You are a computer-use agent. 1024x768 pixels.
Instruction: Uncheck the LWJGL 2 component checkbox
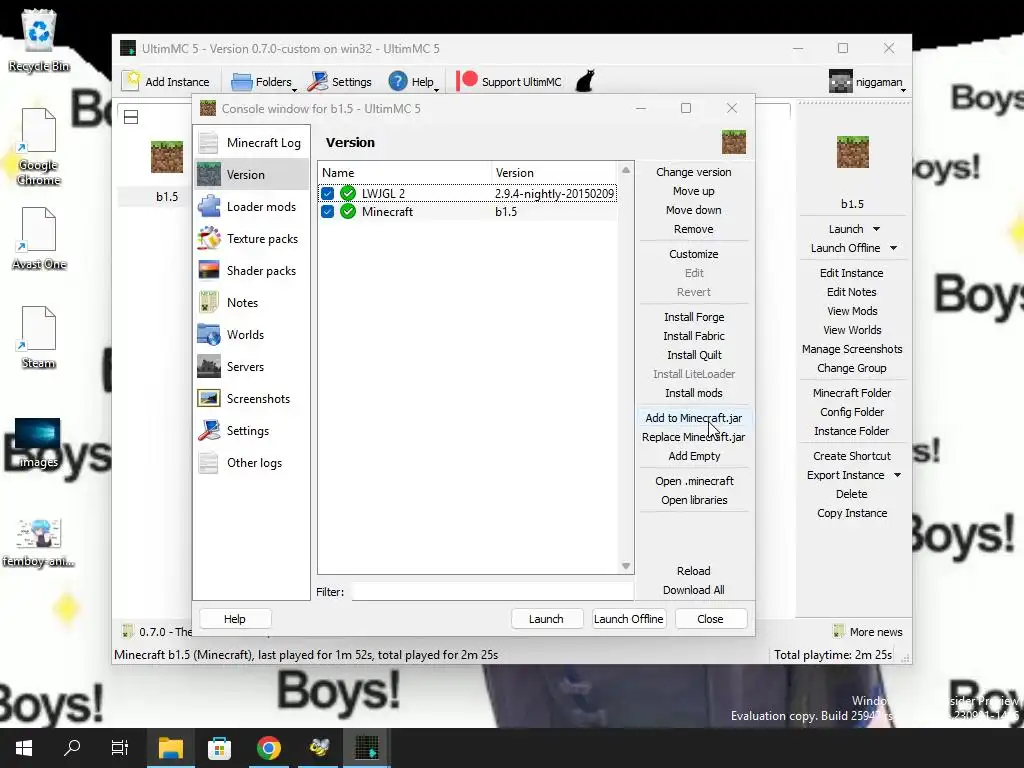click(328, 193)
